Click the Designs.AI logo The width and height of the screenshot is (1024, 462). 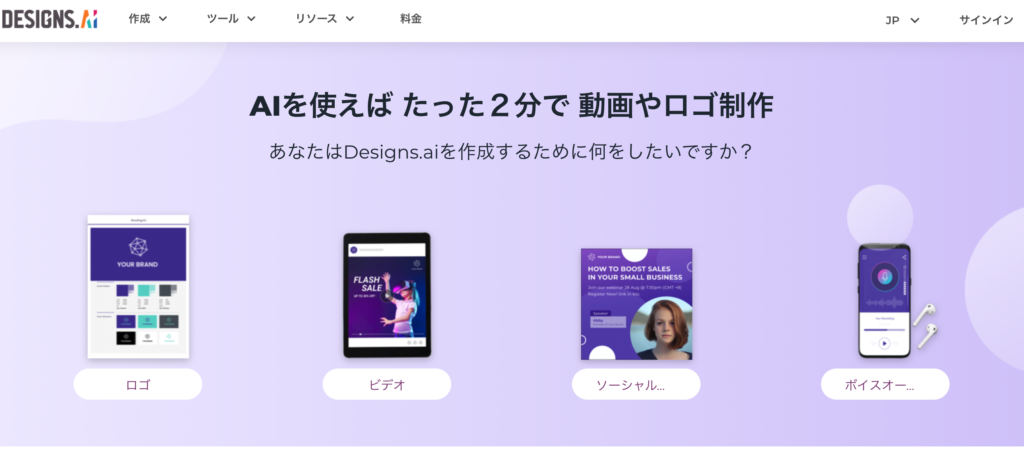click(50, 20)
